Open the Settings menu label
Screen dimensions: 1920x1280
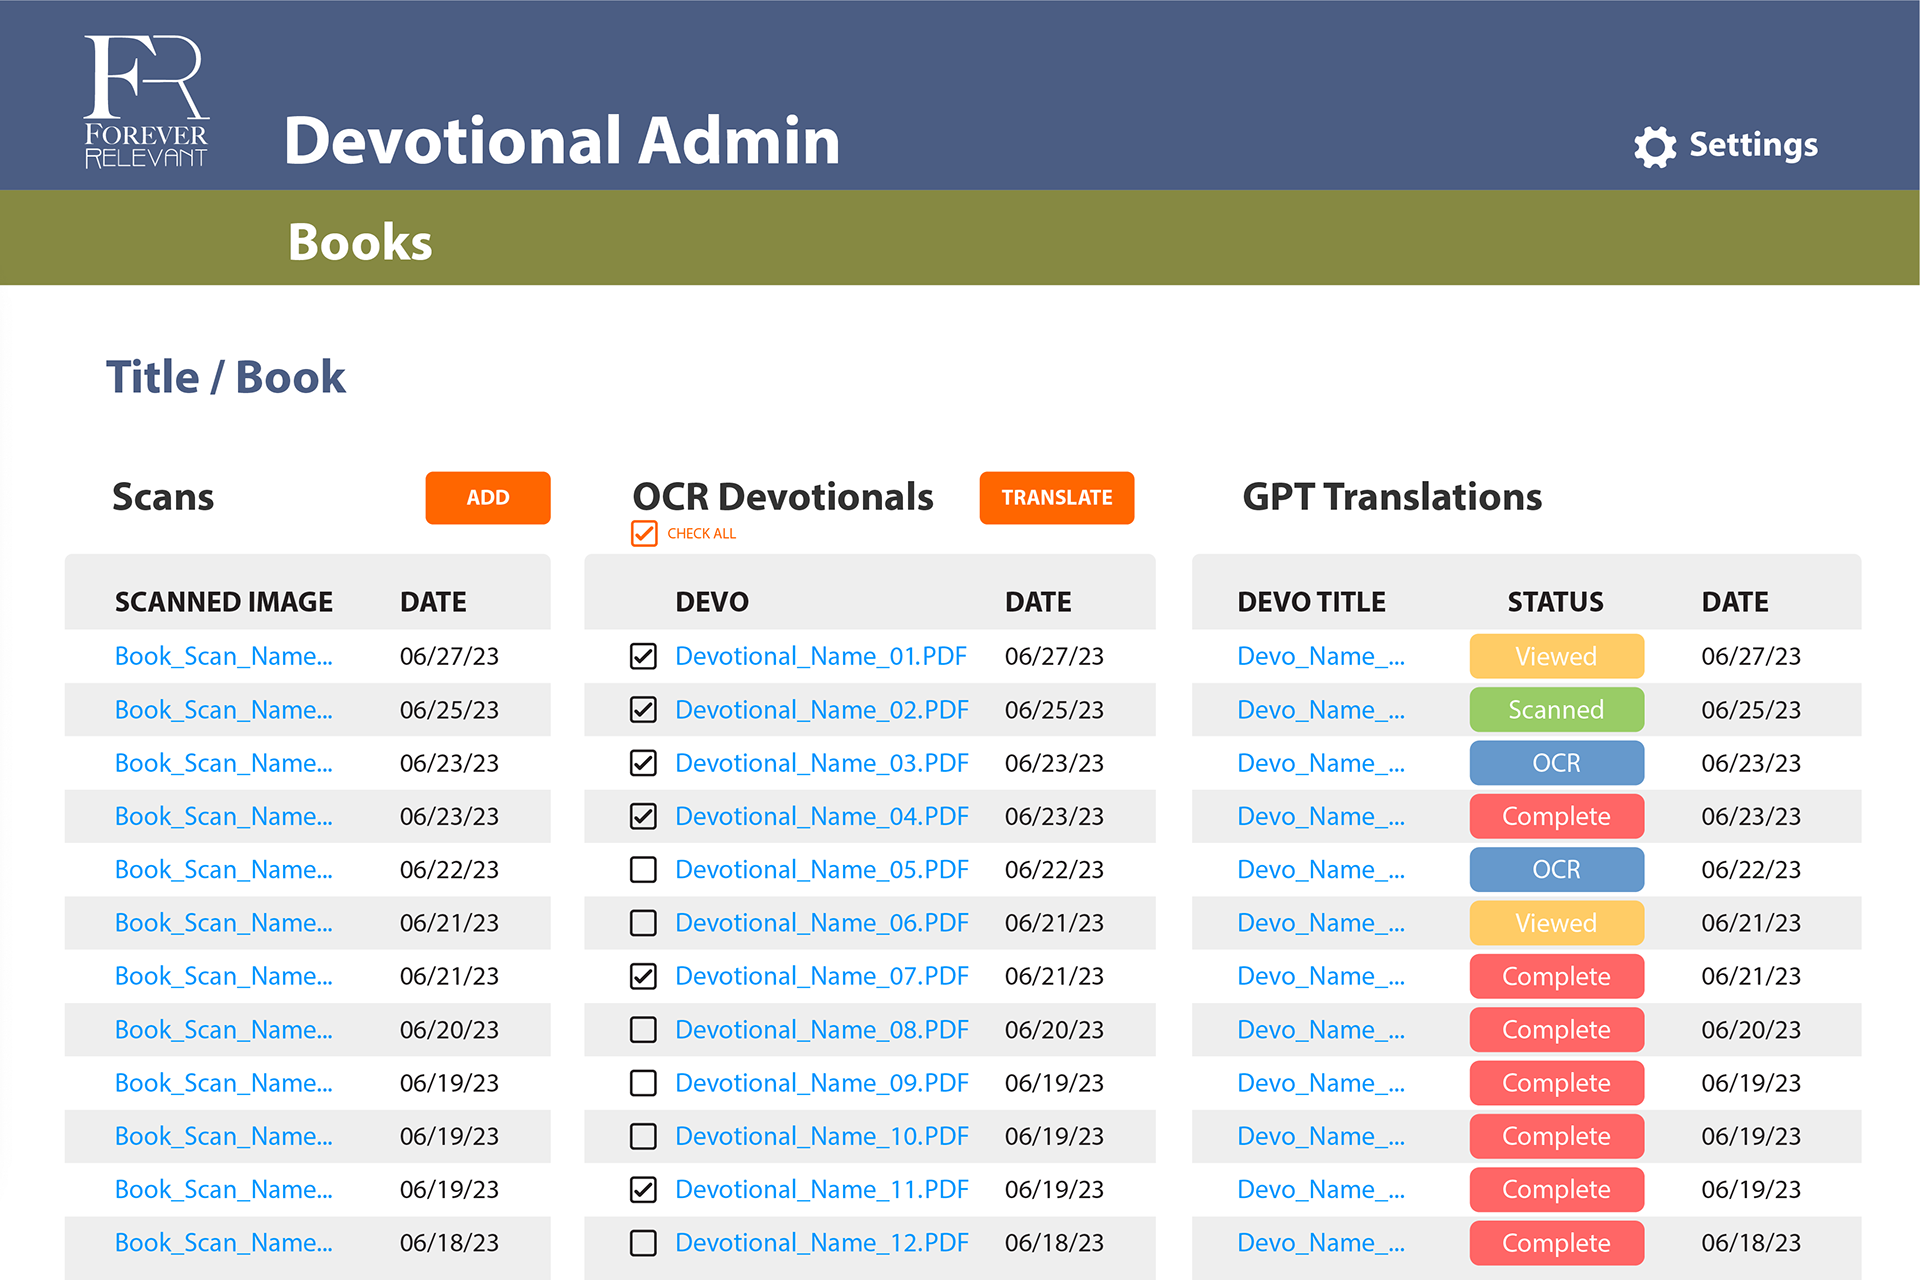(1753, 145)
